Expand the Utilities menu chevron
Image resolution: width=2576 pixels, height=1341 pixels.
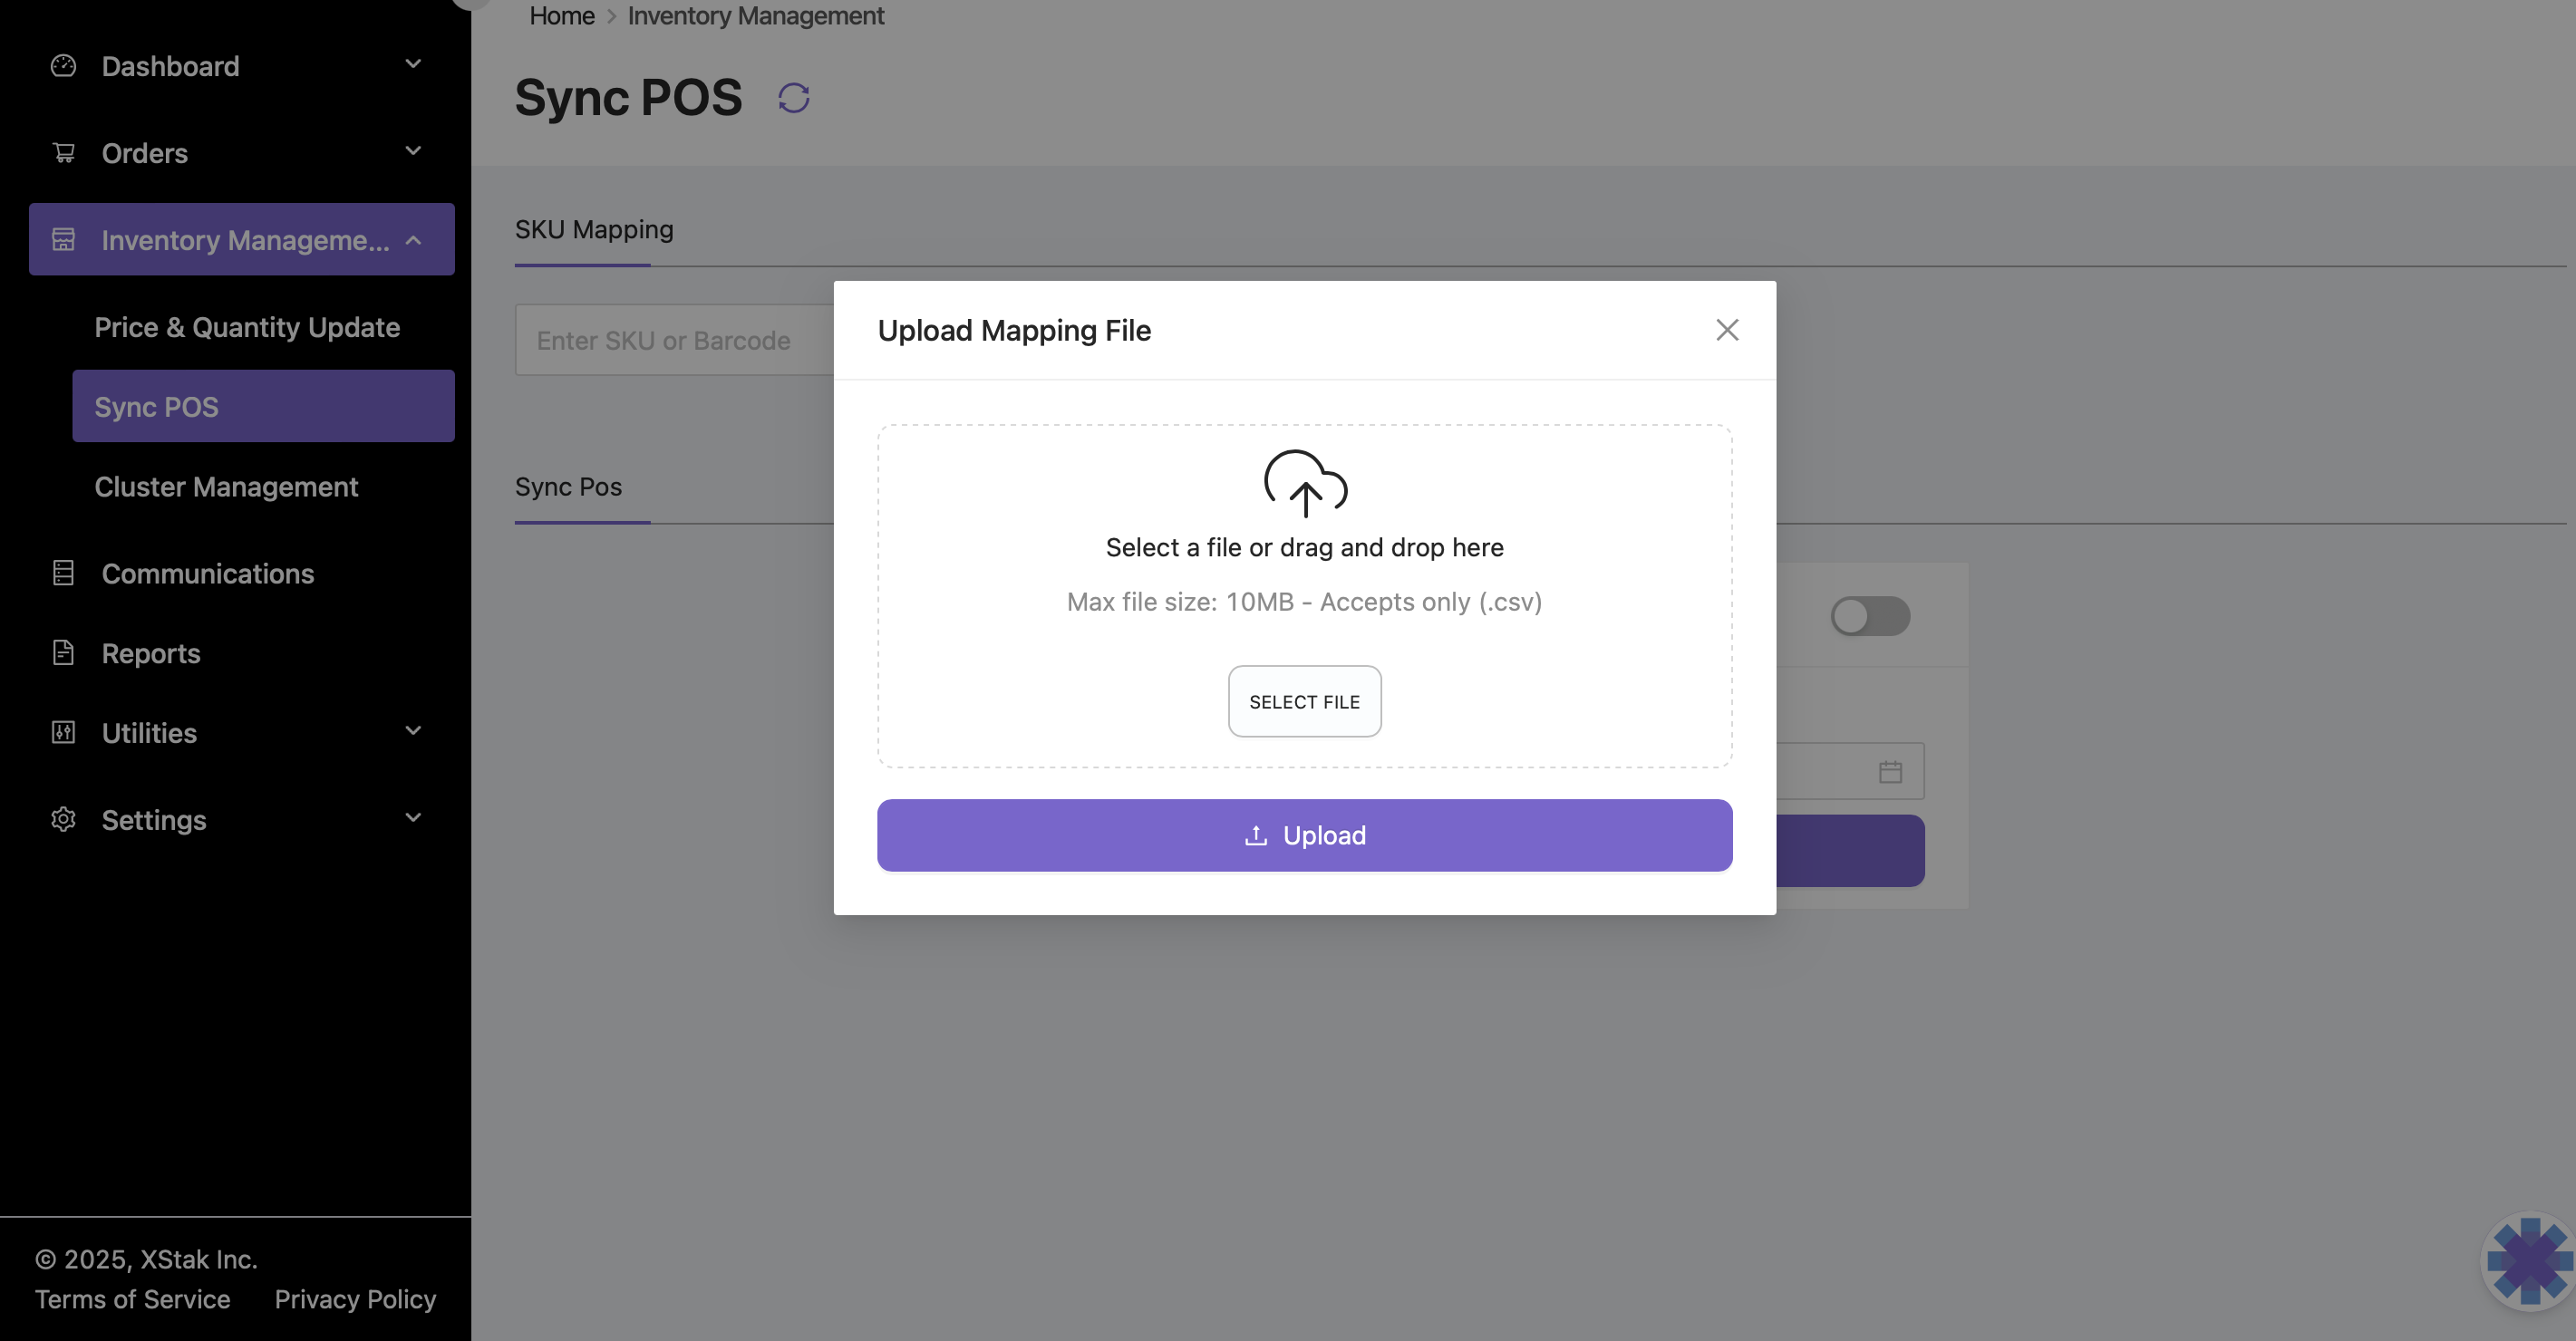(413, 732)
